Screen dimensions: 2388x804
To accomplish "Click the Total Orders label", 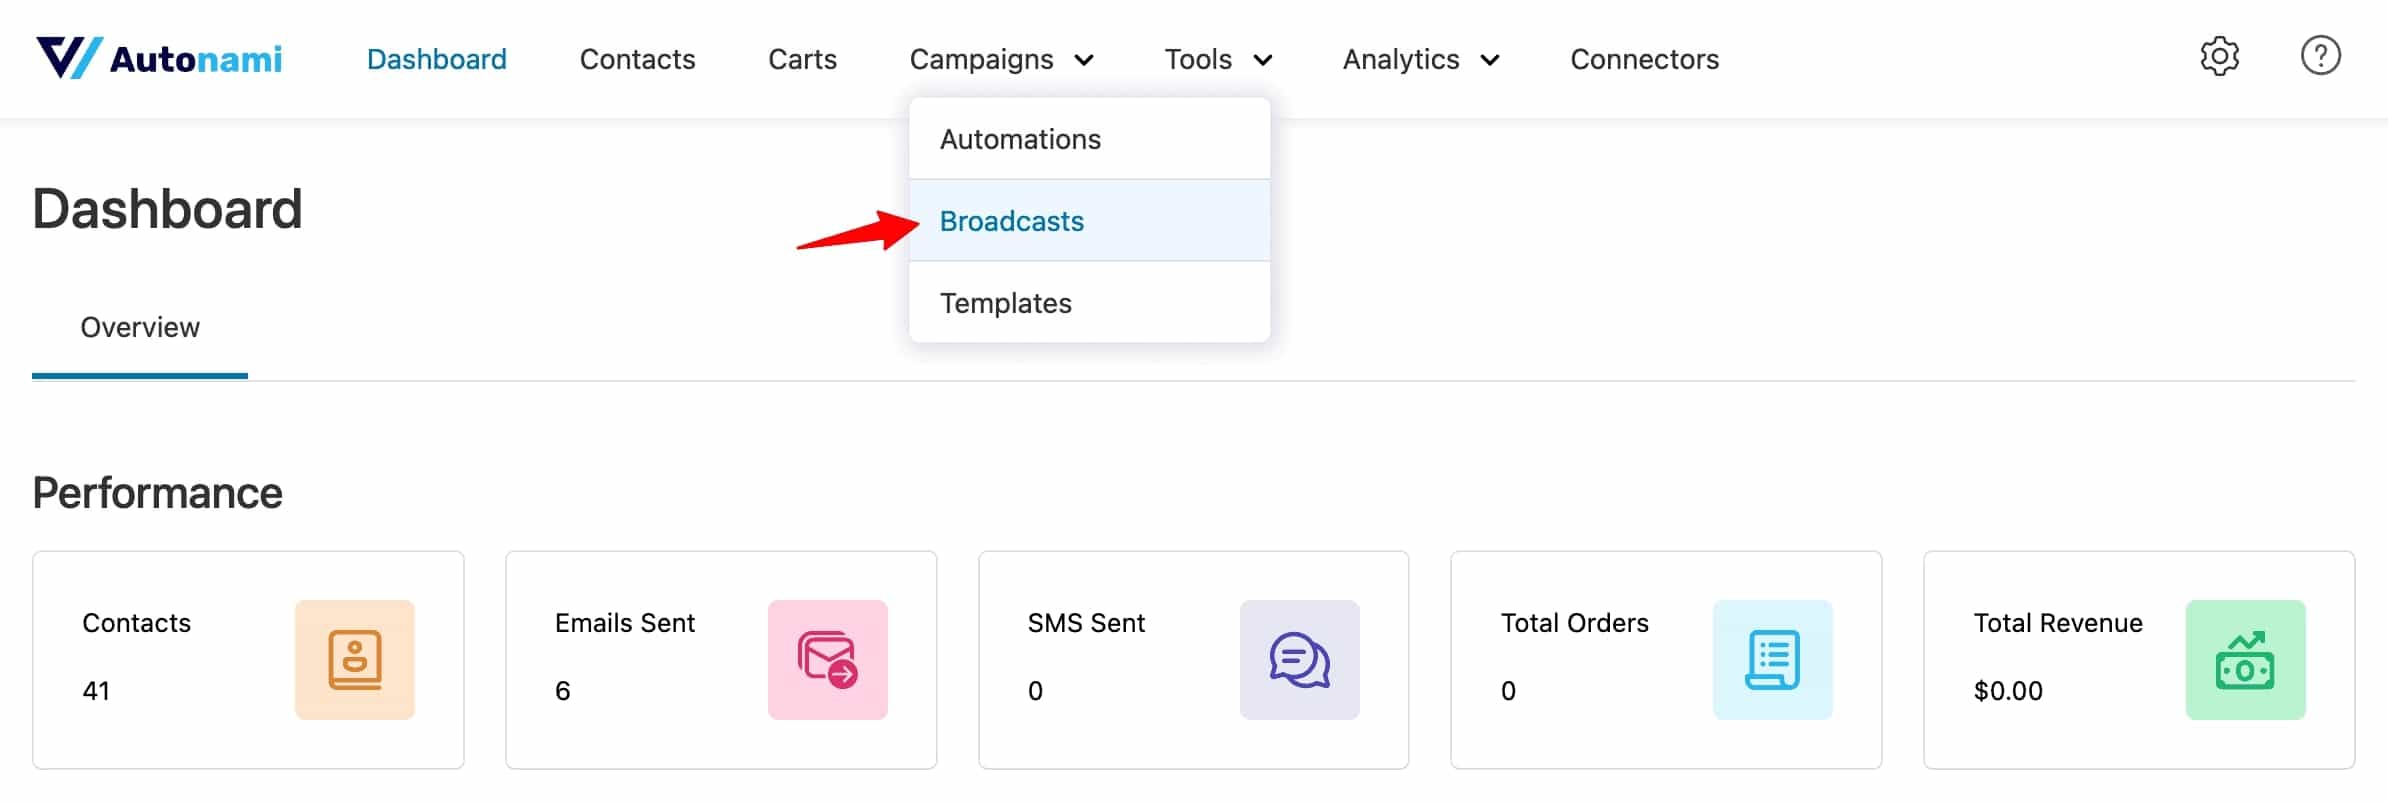I will (1575, 623).
